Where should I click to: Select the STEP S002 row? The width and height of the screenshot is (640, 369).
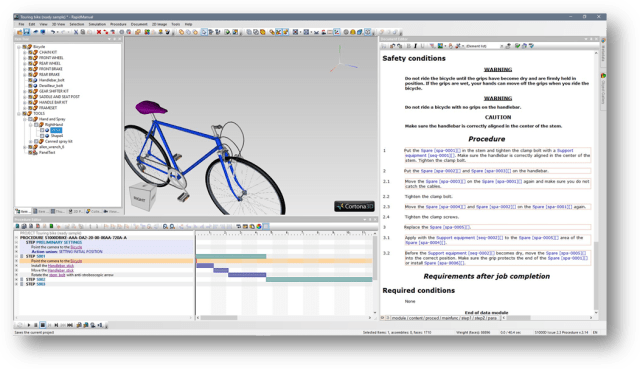(104, 280)
